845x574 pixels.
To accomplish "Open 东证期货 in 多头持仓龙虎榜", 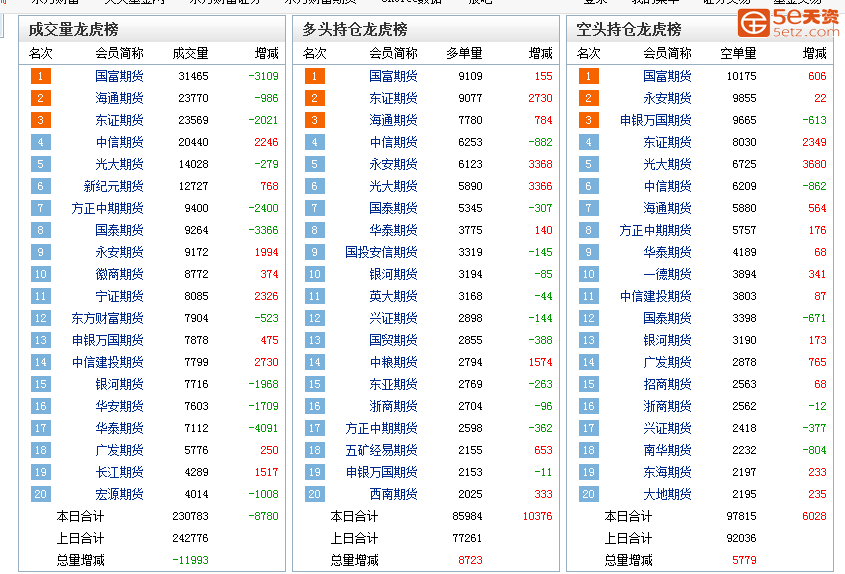I will click(x=393, y=98).
